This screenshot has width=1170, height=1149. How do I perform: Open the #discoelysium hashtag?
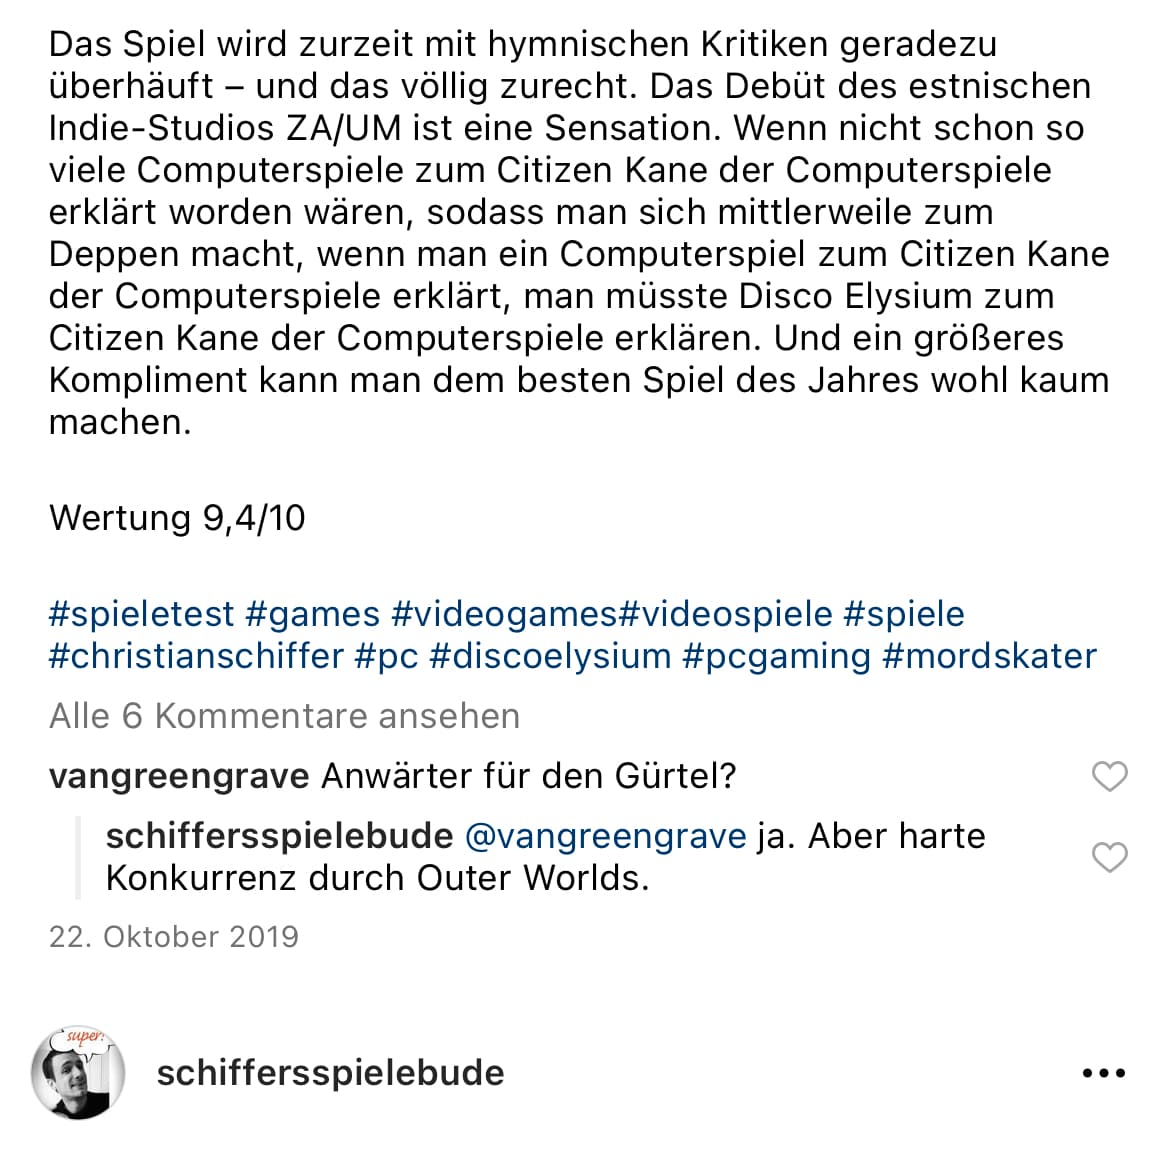click(x=550, y=656)
